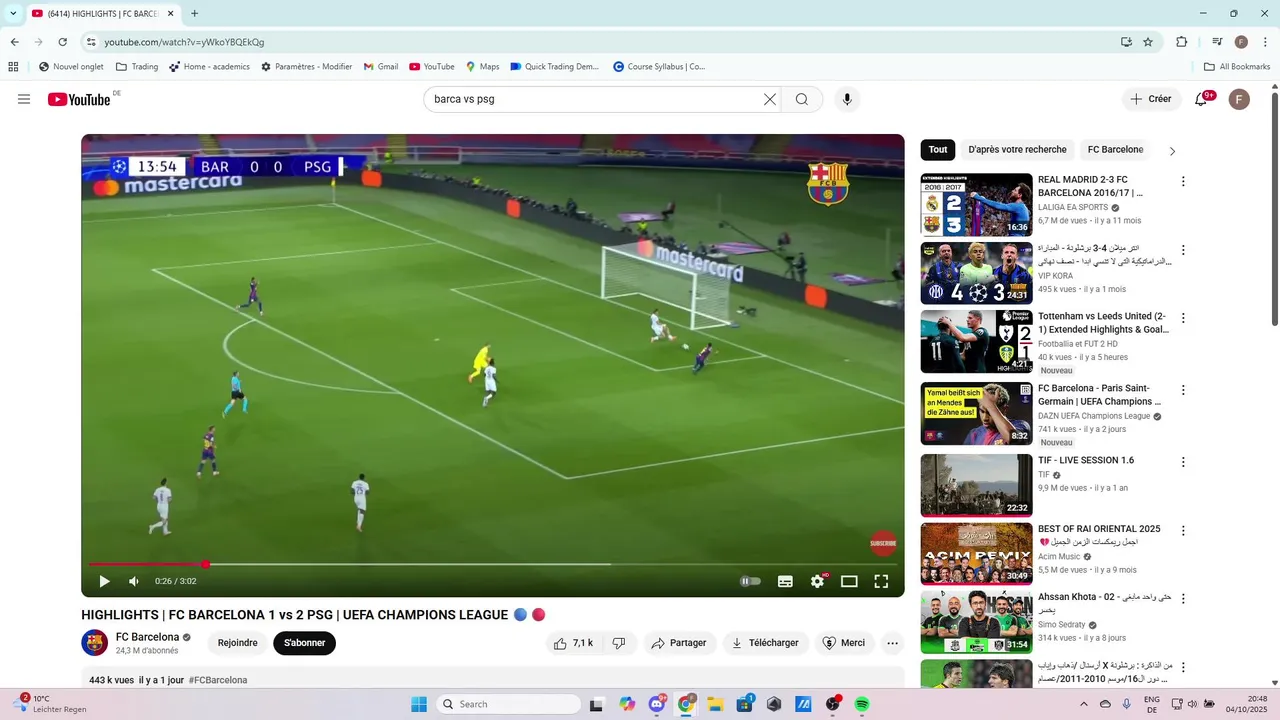Open Real Madrid 2-3 FC Barcelona thumbnail
Image resolution: width=1280 pixels, height=720 pixels.
976,205
